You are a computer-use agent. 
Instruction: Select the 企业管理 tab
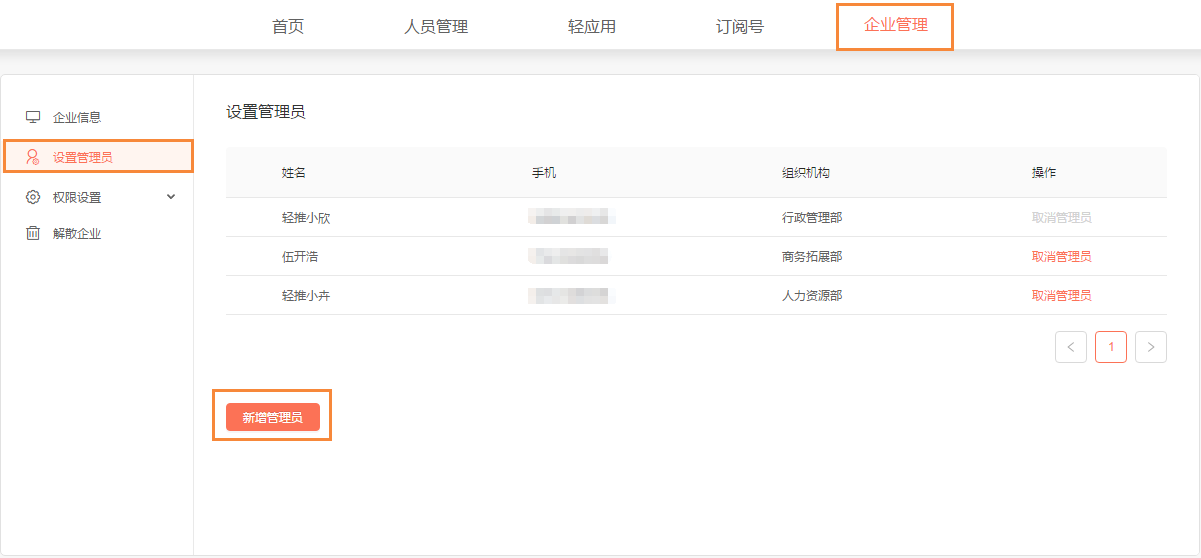point(896,25)
